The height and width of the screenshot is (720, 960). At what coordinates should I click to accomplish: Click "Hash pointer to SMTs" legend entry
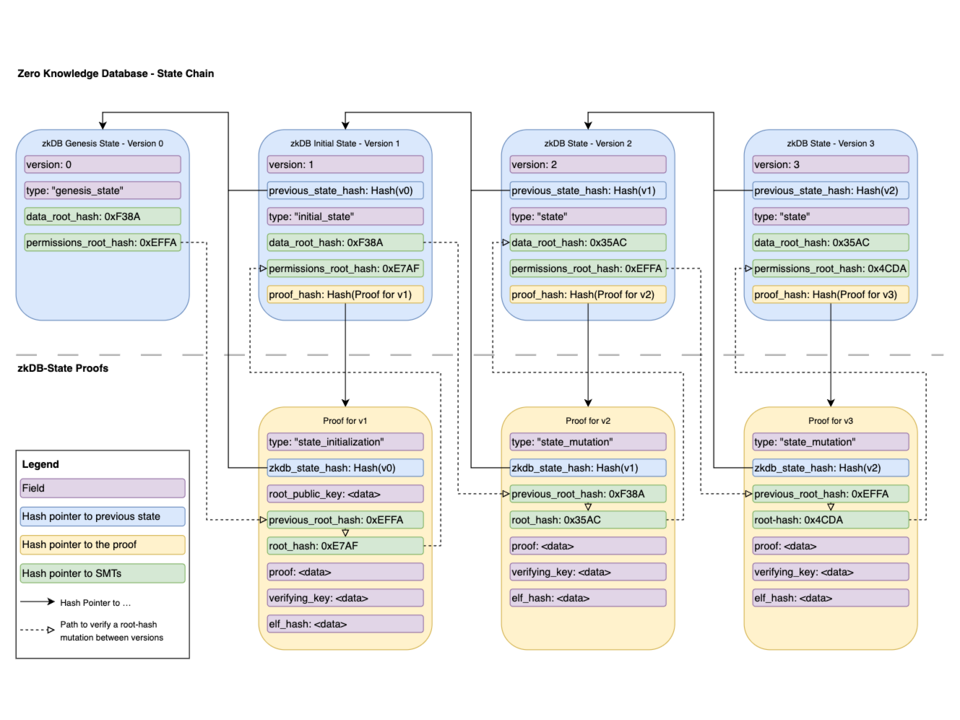tap(102, 574)
